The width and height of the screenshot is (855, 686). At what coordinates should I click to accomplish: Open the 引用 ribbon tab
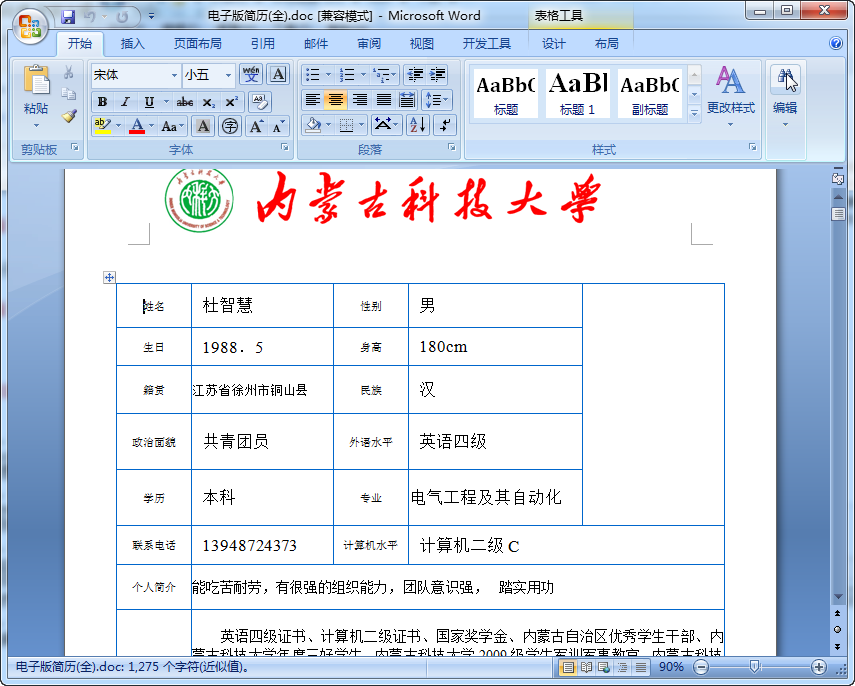(x=262, y=44)
